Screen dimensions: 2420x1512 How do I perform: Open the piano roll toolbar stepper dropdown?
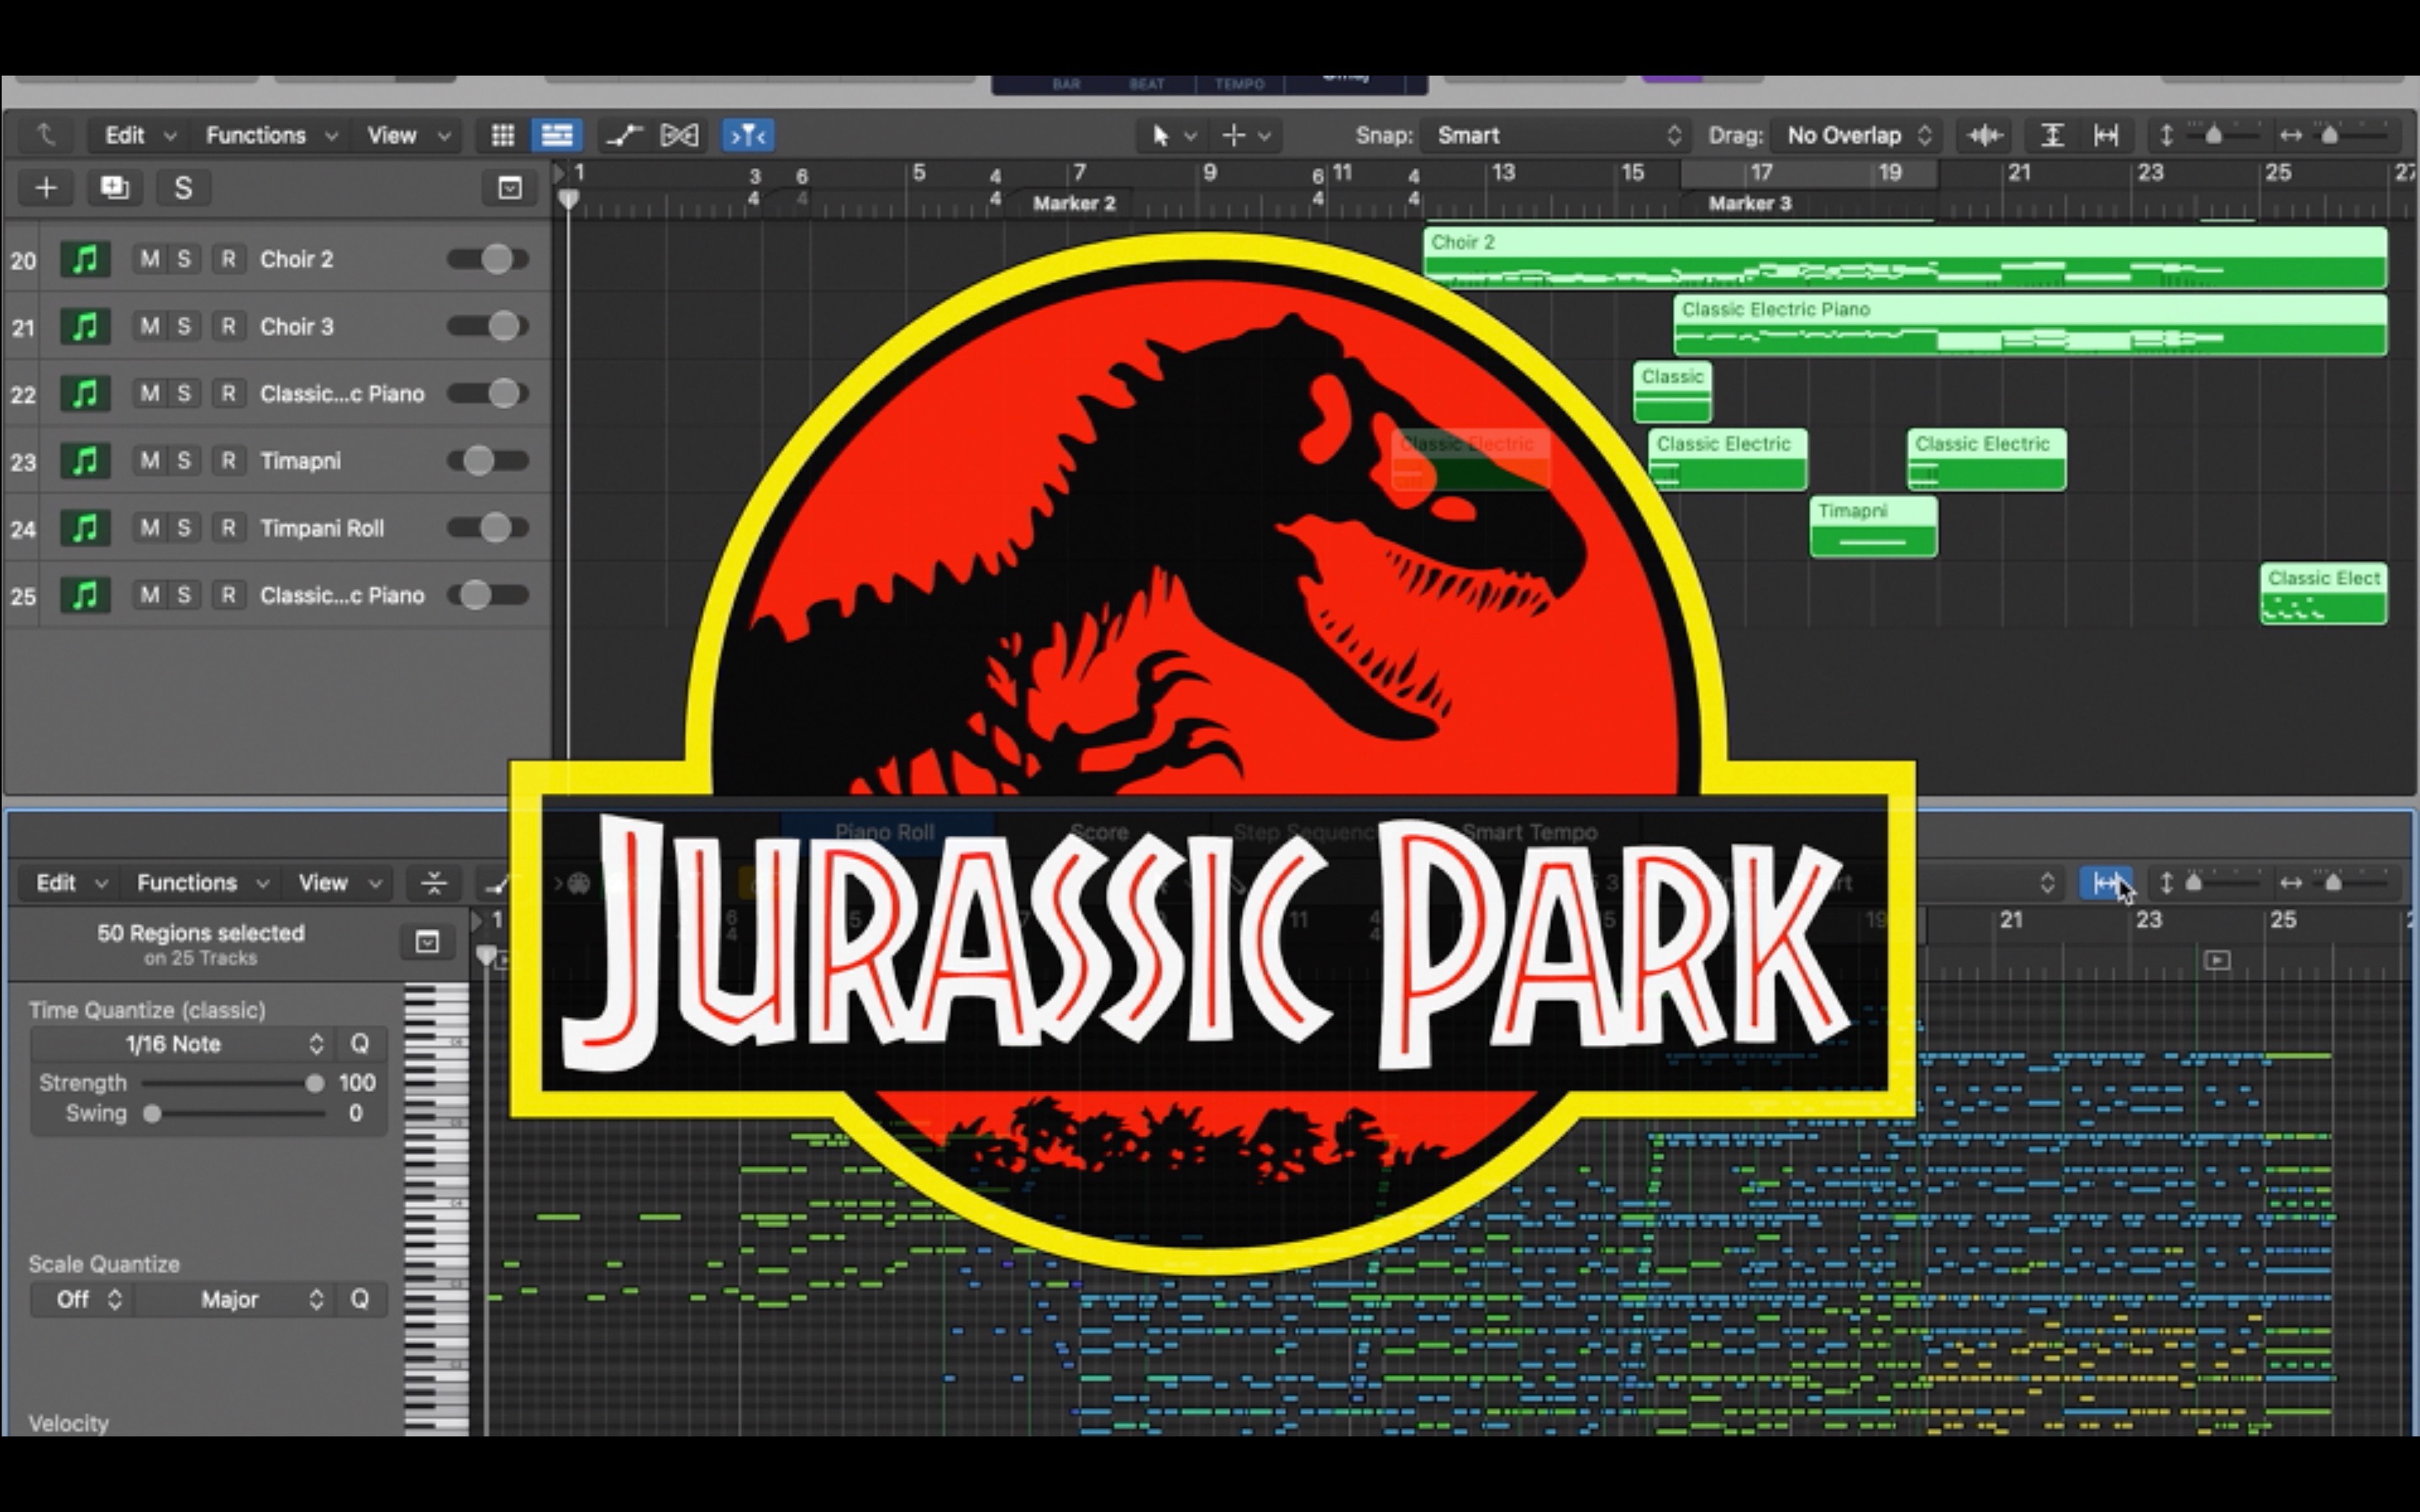[x=2047, y=883]
